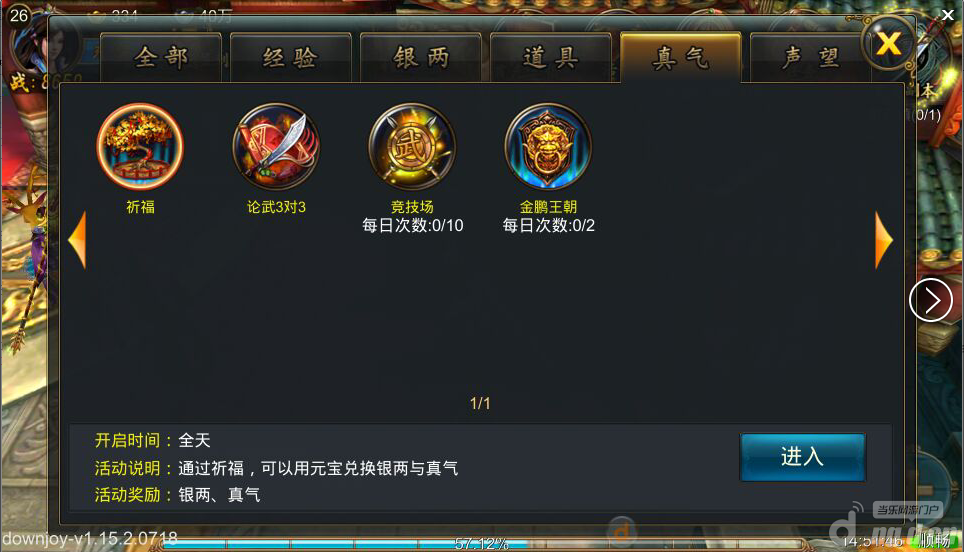Select the 祈福 money tree icon

[x=140, y=146]
